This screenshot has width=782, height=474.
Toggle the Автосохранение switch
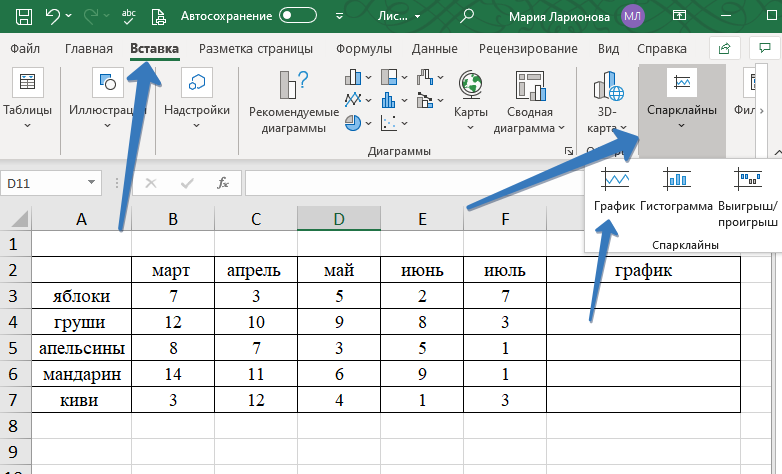[298, 15]
